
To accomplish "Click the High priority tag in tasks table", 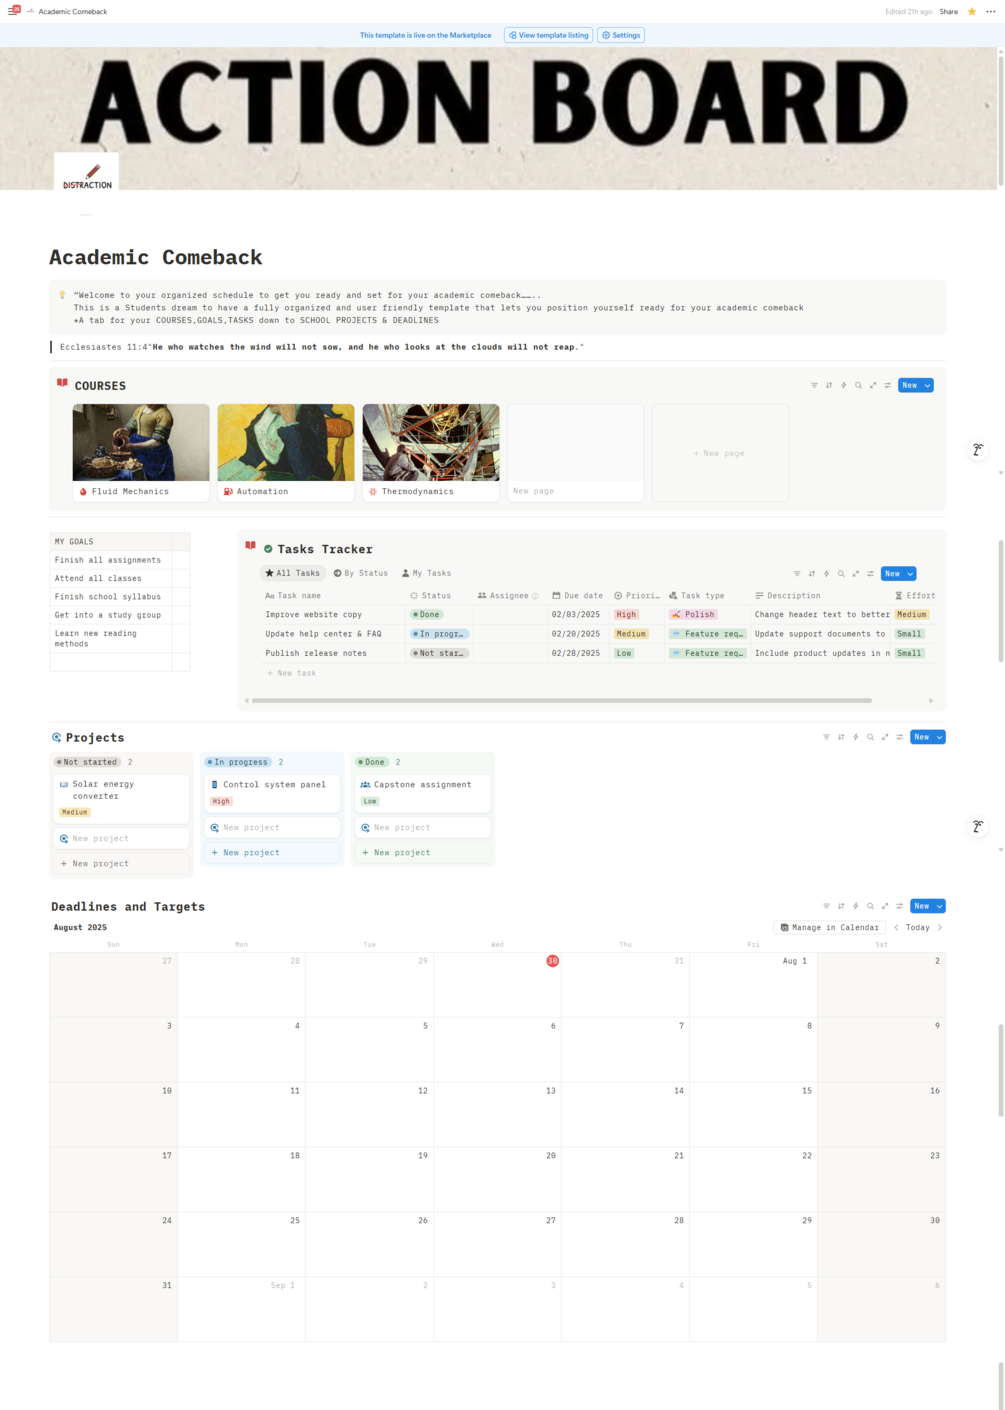I will pyautogui.click(x=626, y=614).
